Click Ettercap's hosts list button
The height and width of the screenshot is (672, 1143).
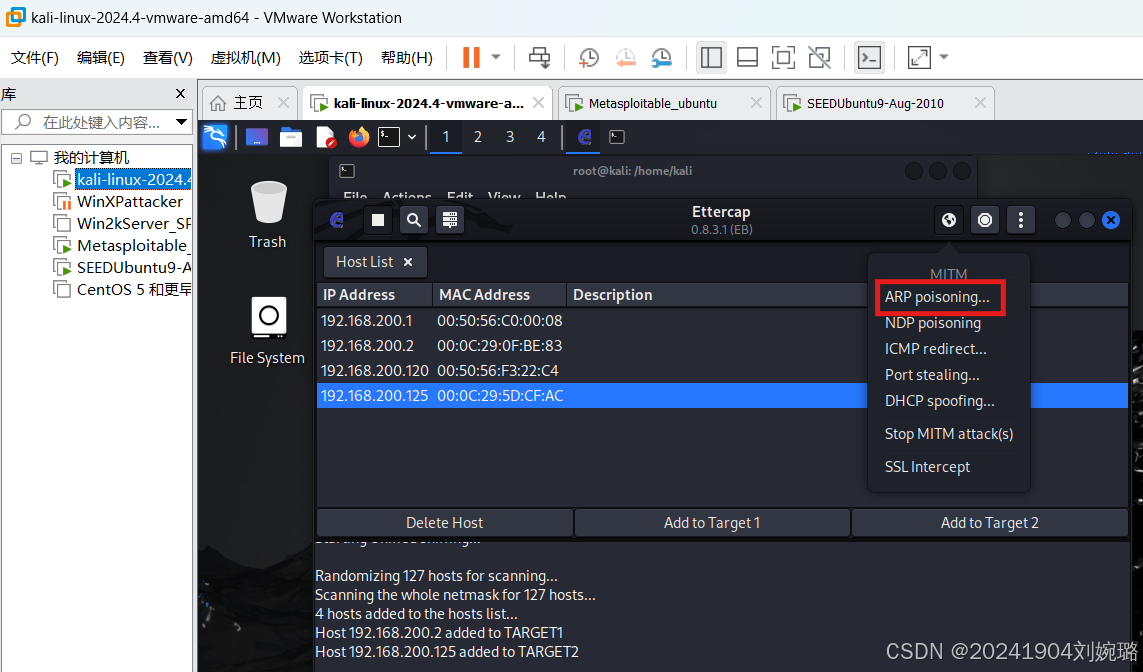(x=450, y=219)
